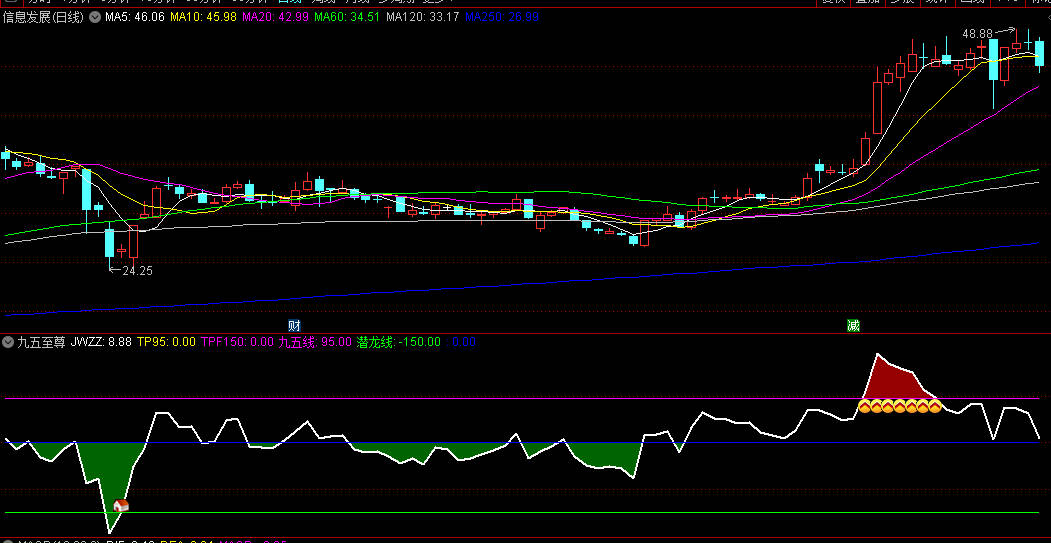Click the 九五线: 95.00 value
This screenshot has width=1051, height=543.
(315, 342)
